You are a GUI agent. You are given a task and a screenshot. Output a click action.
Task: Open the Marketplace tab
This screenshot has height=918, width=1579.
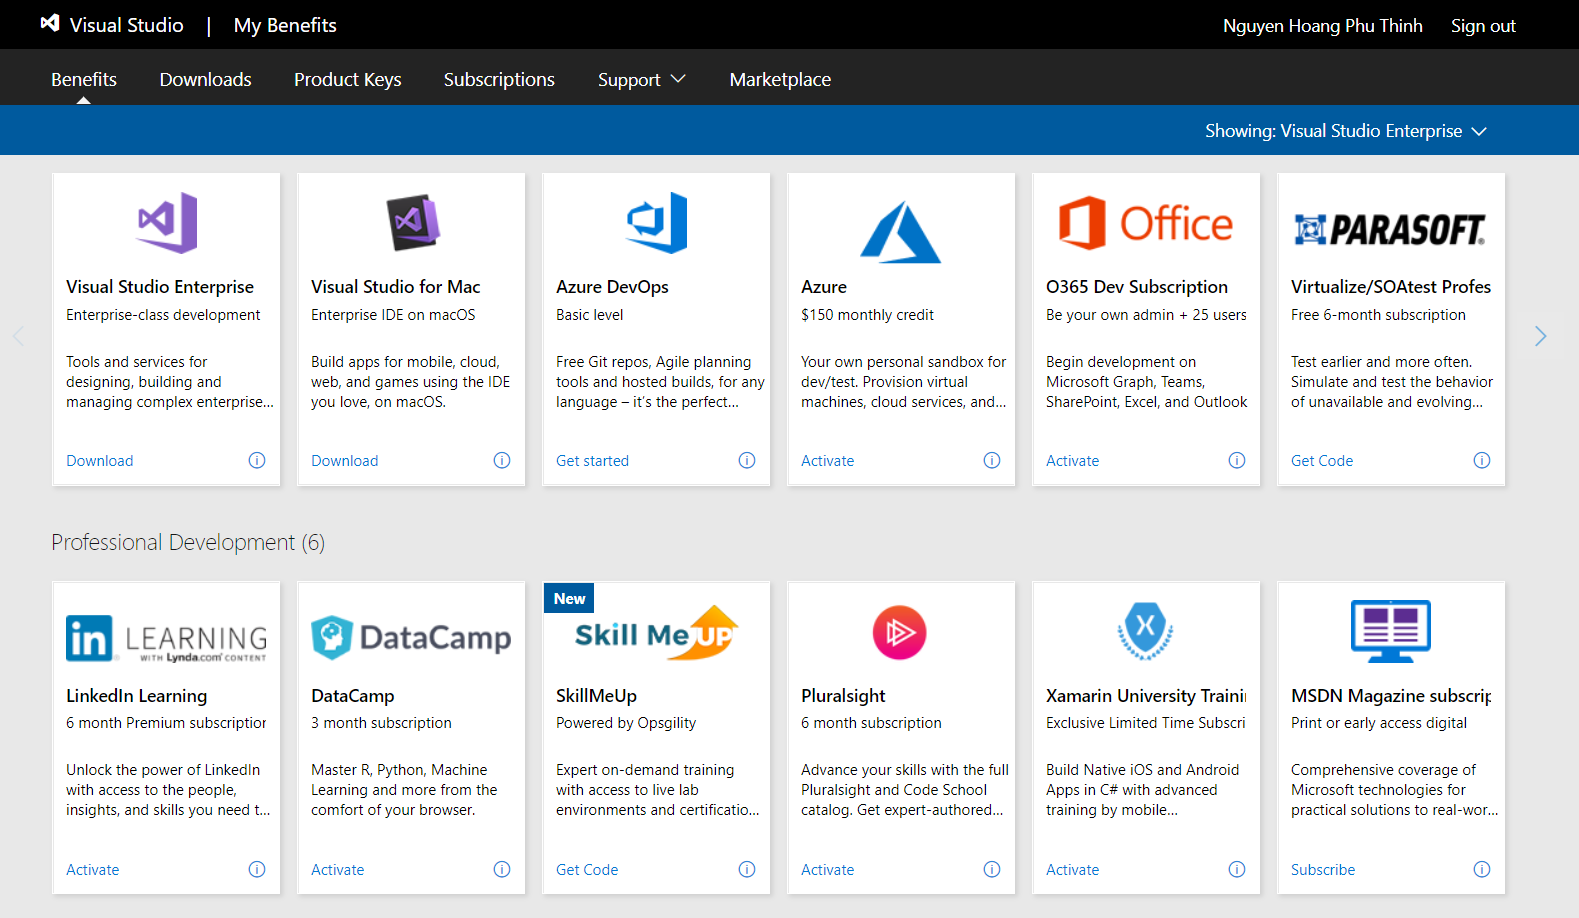(780, 79)
